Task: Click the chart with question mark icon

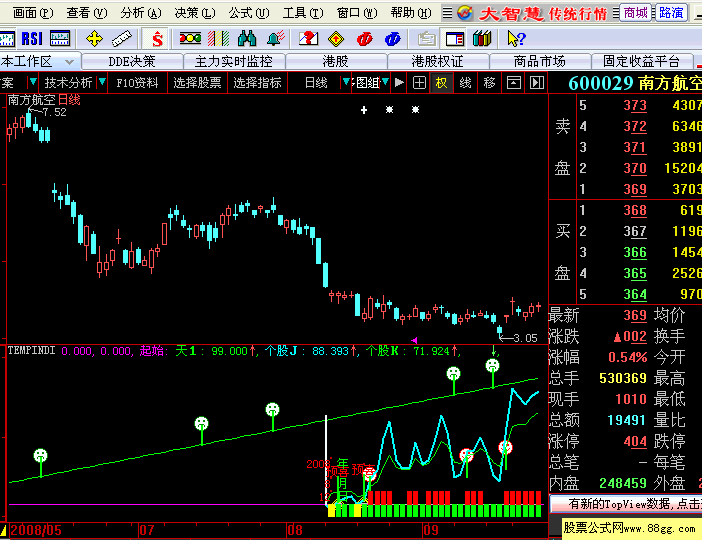Action: 308,39
